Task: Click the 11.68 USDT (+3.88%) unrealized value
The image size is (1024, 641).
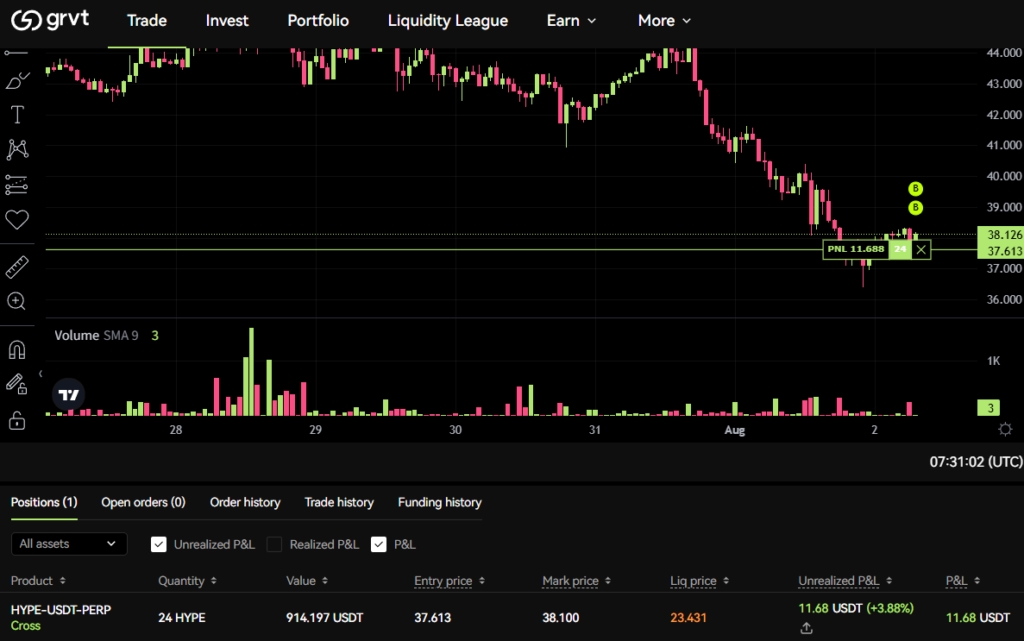Action: point(856,608)
